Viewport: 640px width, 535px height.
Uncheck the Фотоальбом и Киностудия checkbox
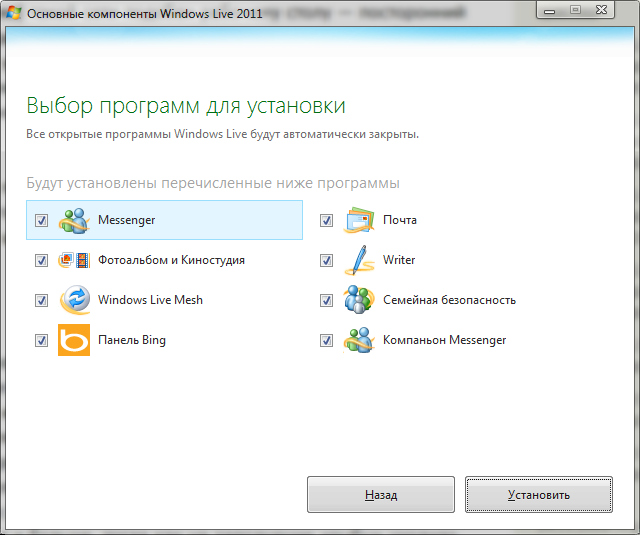[x=41, y=260]
